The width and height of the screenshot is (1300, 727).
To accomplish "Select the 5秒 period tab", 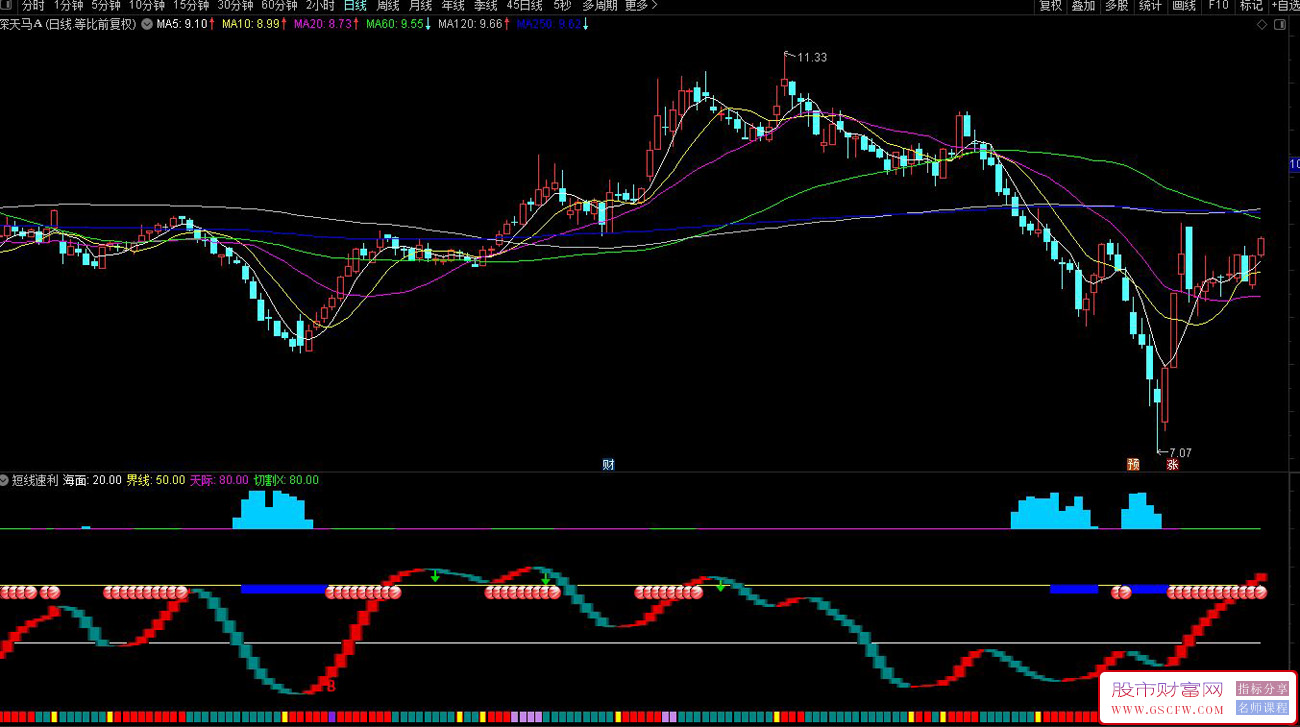I will [x=562, y=6].
